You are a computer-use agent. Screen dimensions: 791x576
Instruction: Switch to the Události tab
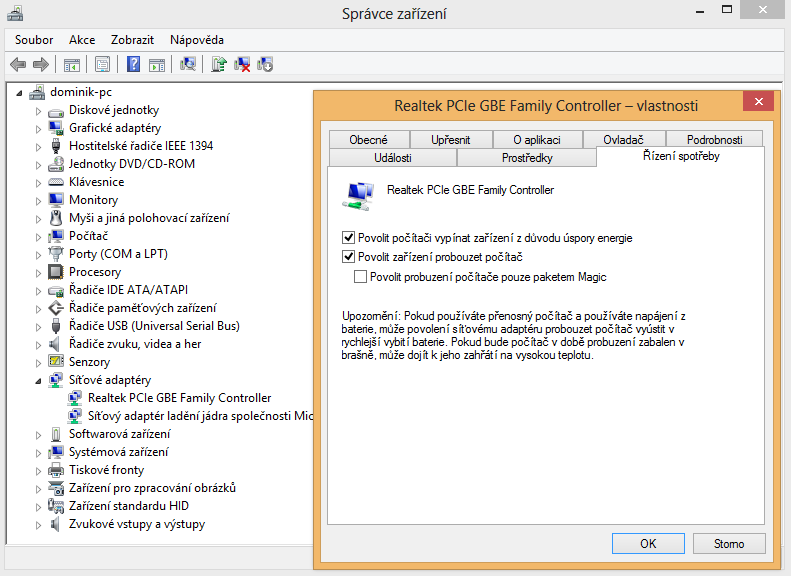pyautogui.click(x=392, y=158)
